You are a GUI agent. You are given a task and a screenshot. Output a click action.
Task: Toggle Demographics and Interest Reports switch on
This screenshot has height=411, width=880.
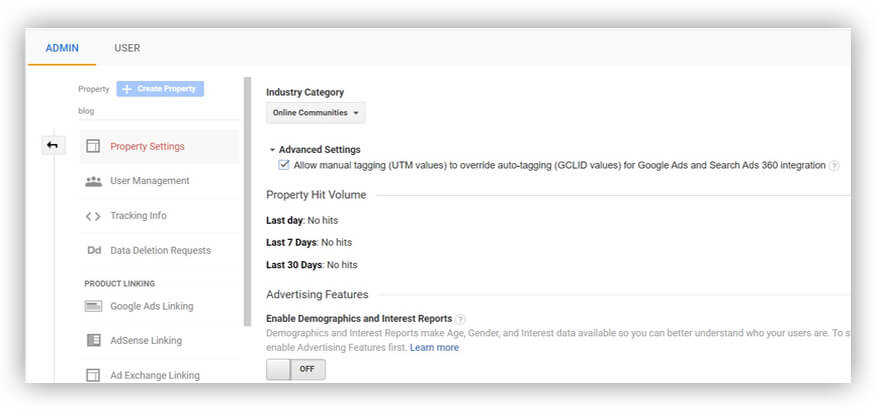[x=296, y=370]
